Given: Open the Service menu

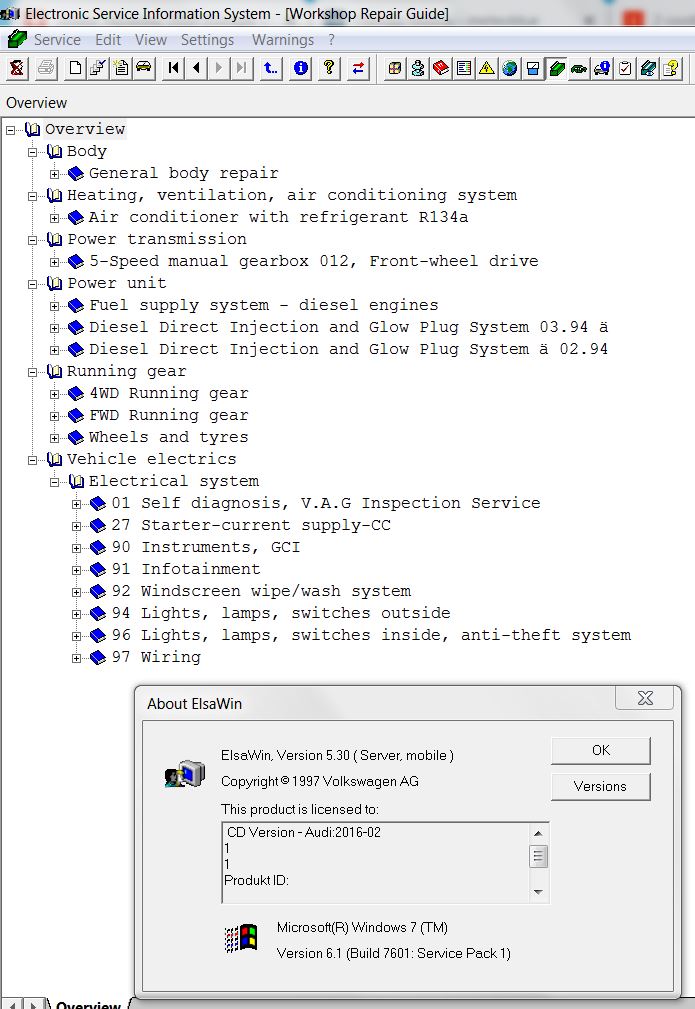Looking at the screenshot, I should 57,40.
